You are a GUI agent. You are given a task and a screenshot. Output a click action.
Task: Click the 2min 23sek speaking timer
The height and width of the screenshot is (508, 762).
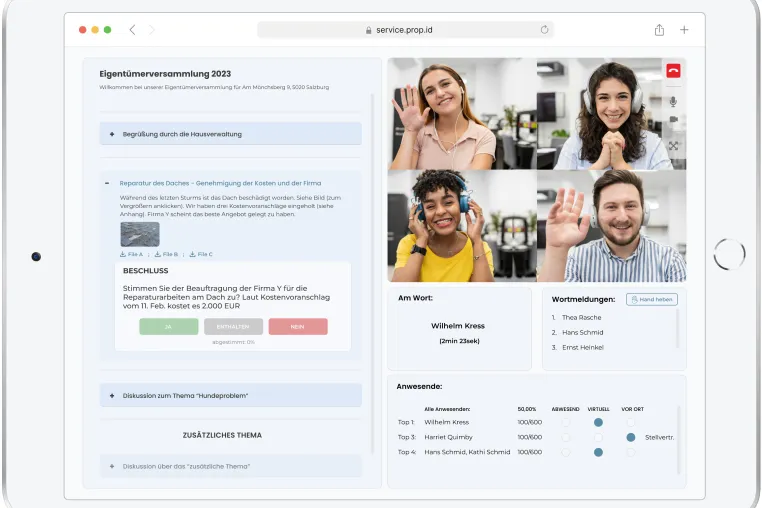coord(459,341)
